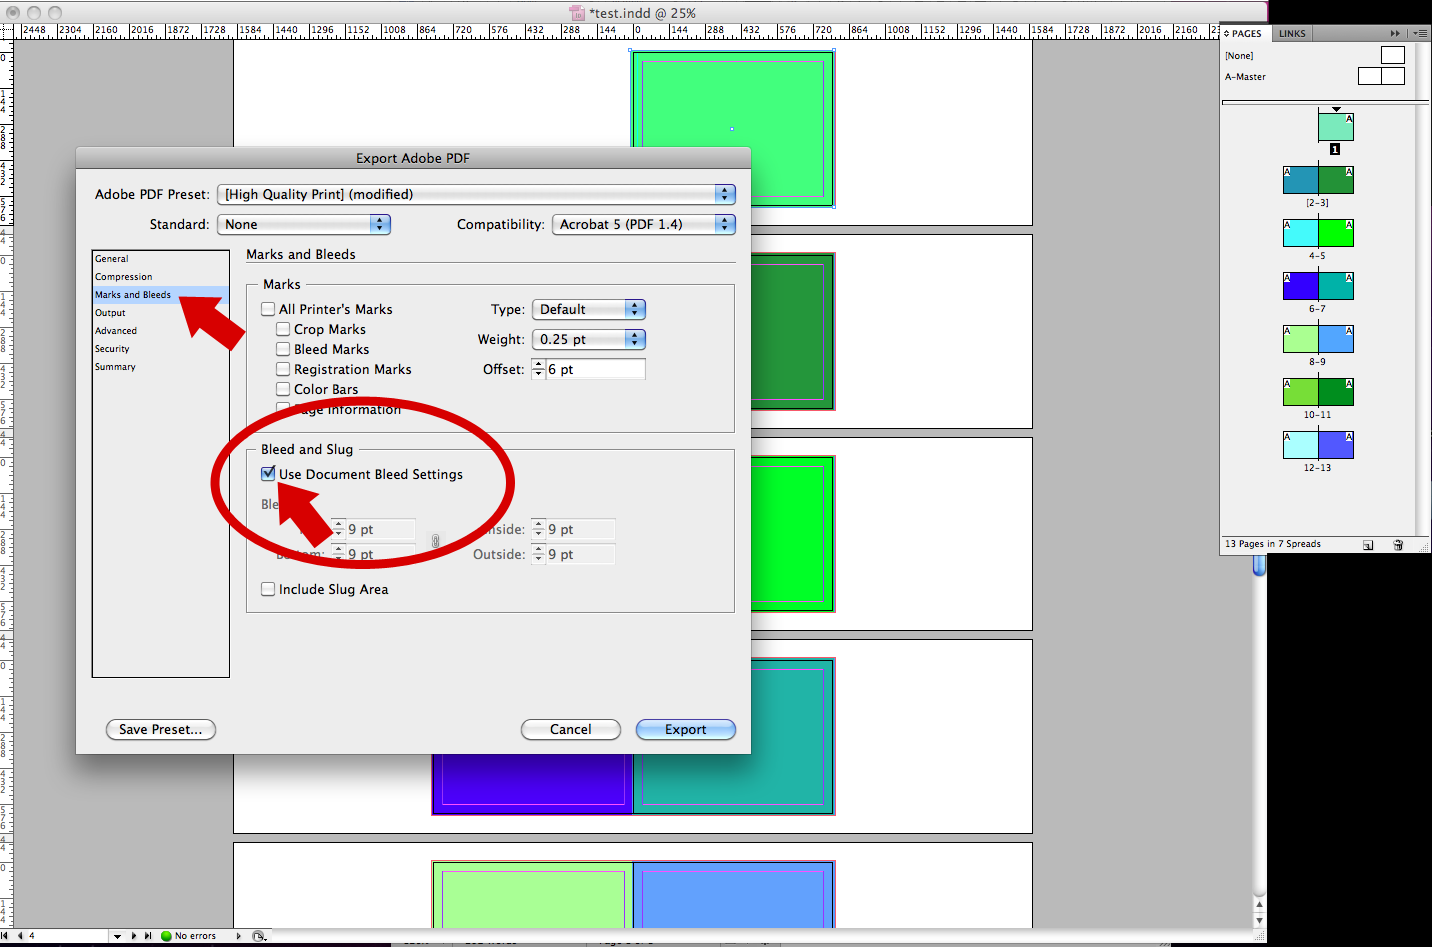Enable Include Slug Area checkbox
The image size is (1432, 947).
pos(268,589)
